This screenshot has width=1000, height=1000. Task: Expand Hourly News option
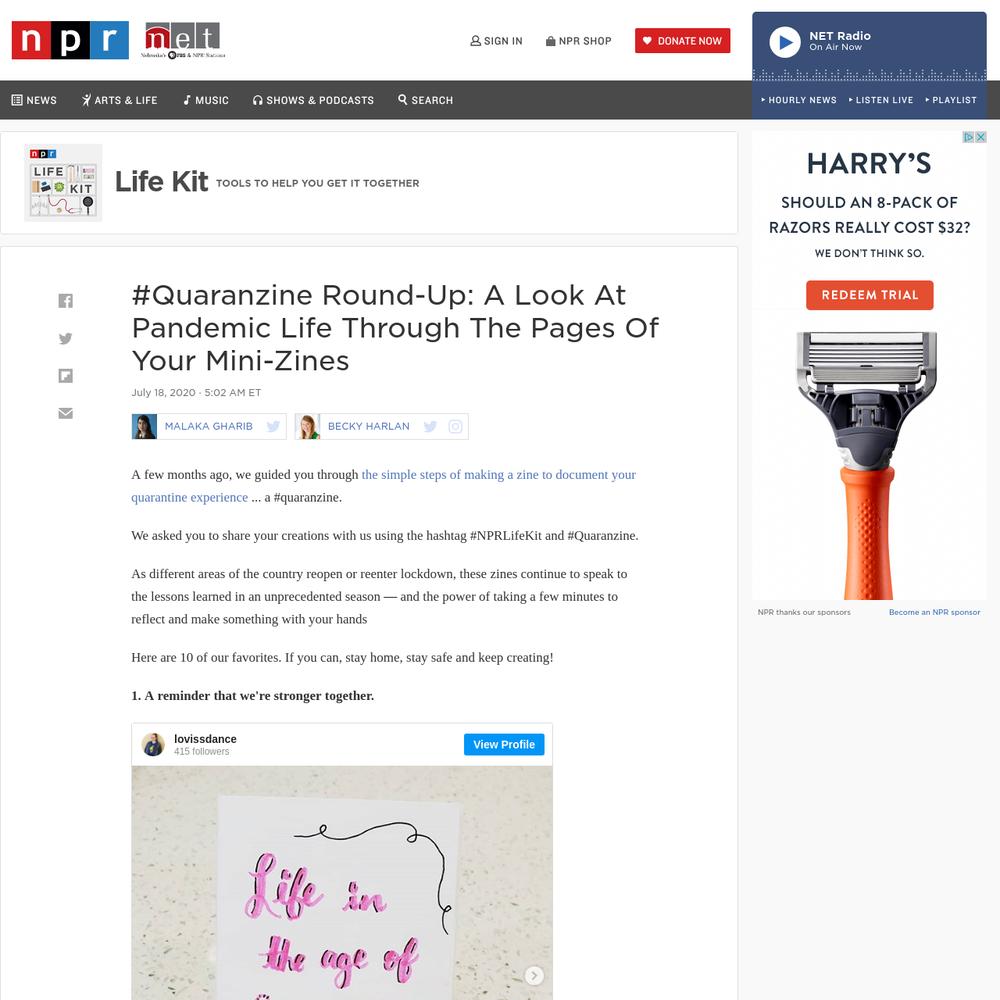[798, 100]
